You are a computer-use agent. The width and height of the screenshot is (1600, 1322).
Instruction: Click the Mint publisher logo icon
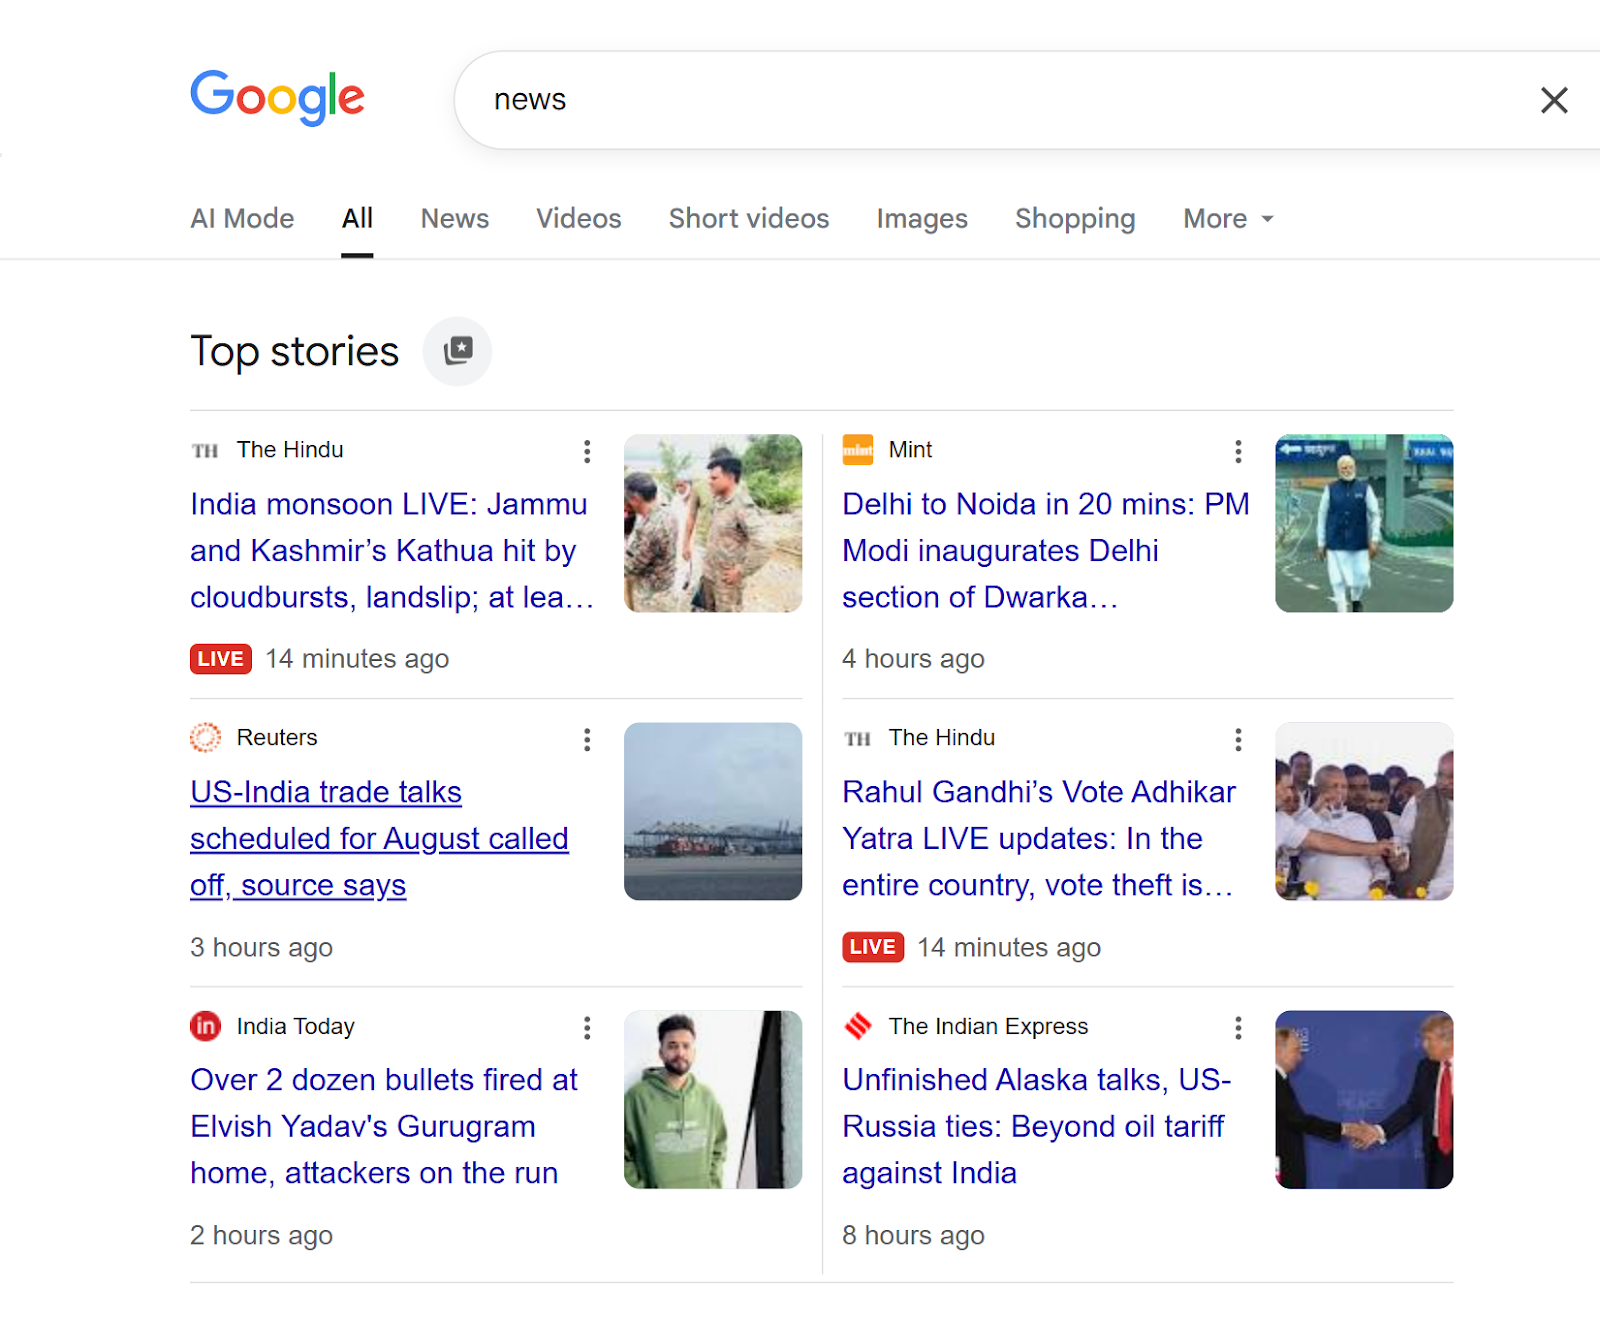tap(857, 450)
